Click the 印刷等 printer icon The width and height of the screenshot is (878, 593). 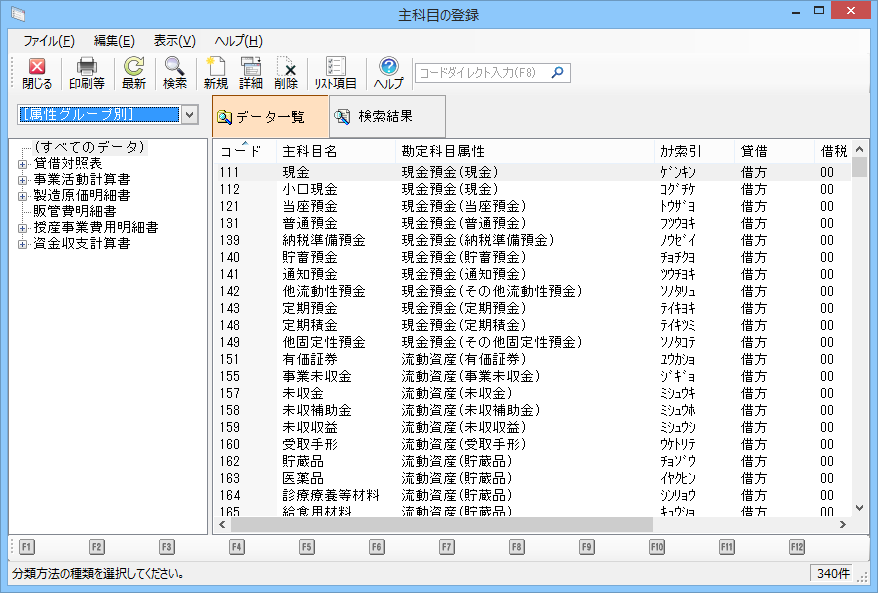(x=87, y=68)
